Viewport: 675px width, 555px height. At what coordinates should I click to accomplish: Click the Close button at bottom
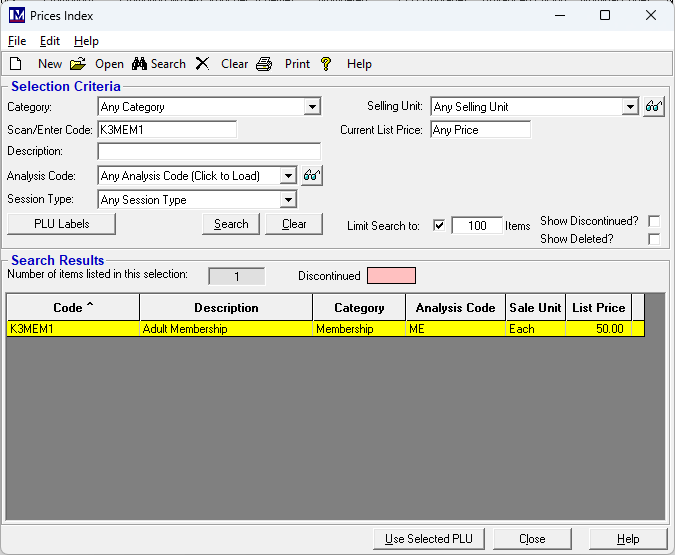tap(532, 539)
